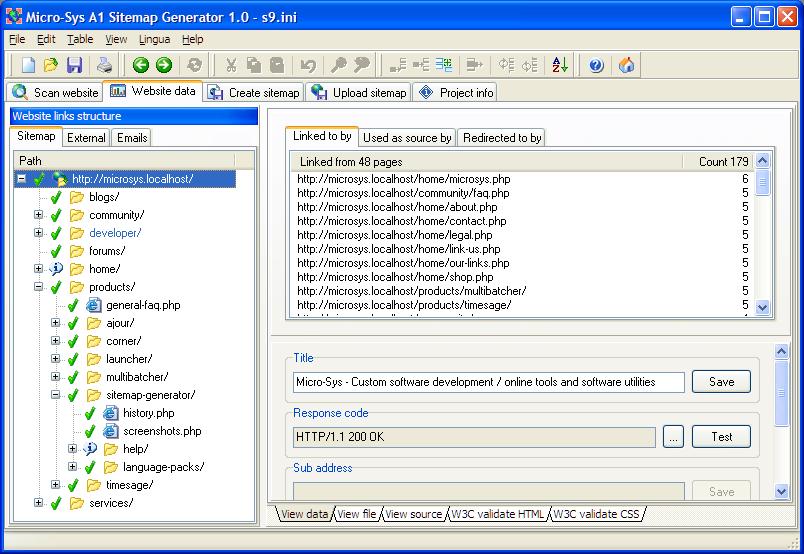
Task: Switch to the Upload sitemap tab
Action: (x=359, y=92)
